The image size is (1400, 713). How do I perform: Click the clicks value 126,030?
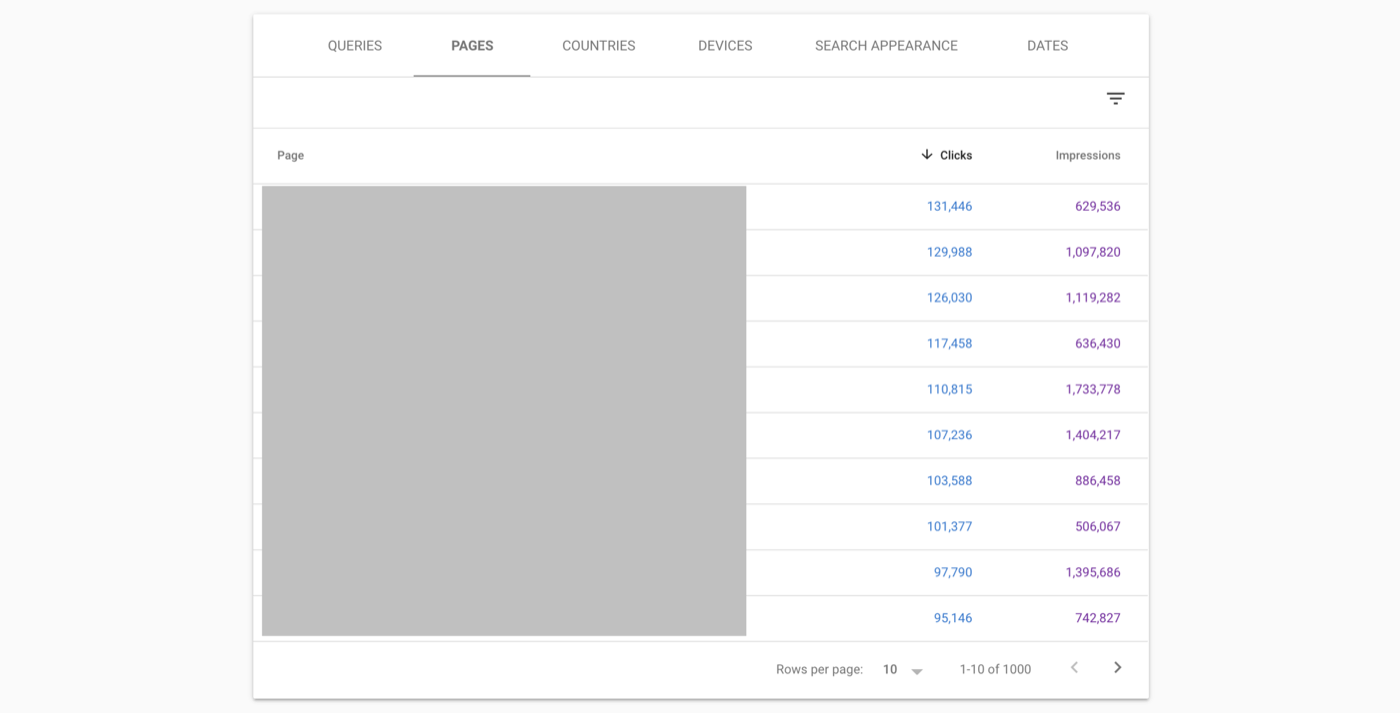click(x=949, y=298)
